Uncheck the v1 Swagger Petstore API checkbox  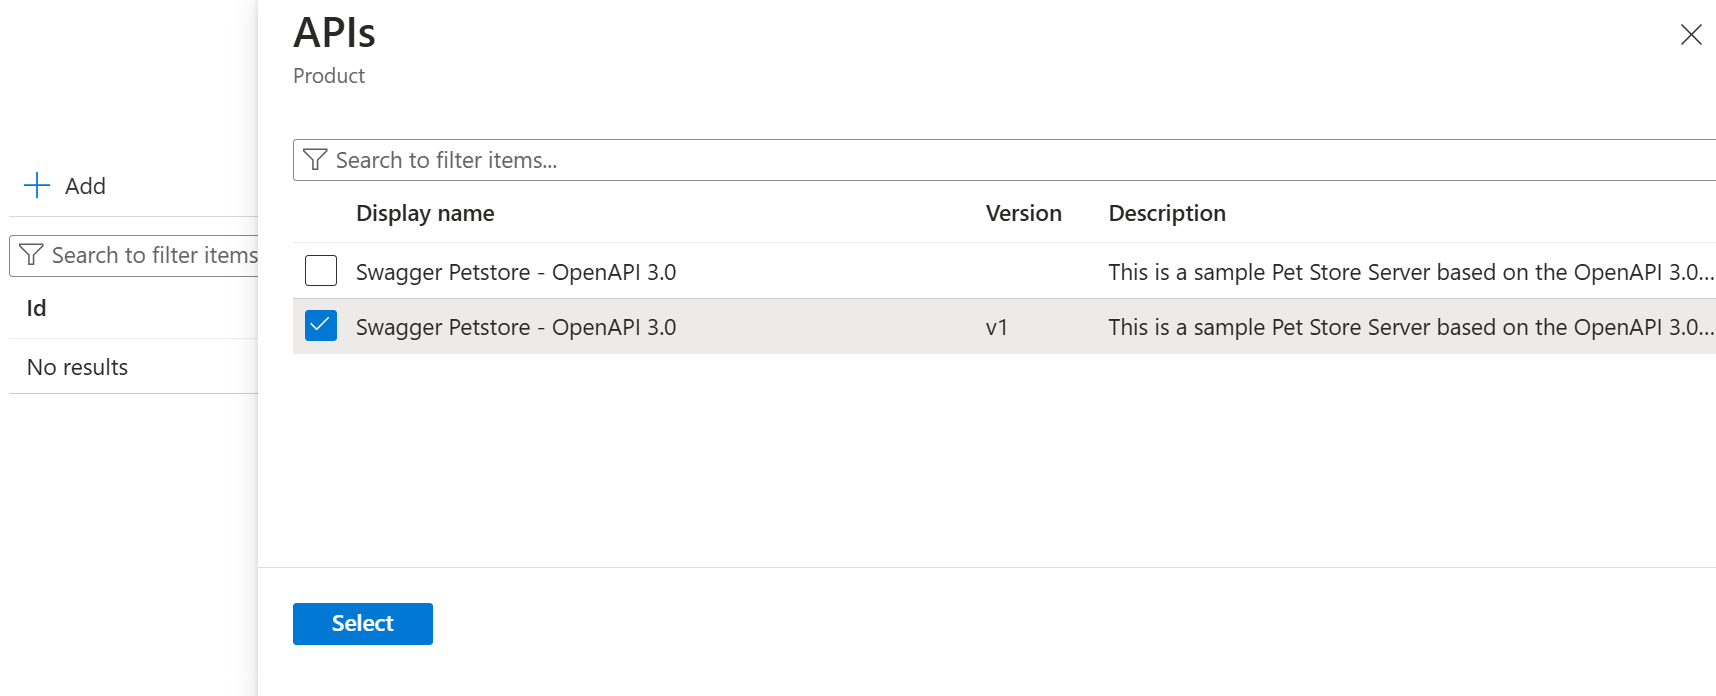click(x=321, y=326)
